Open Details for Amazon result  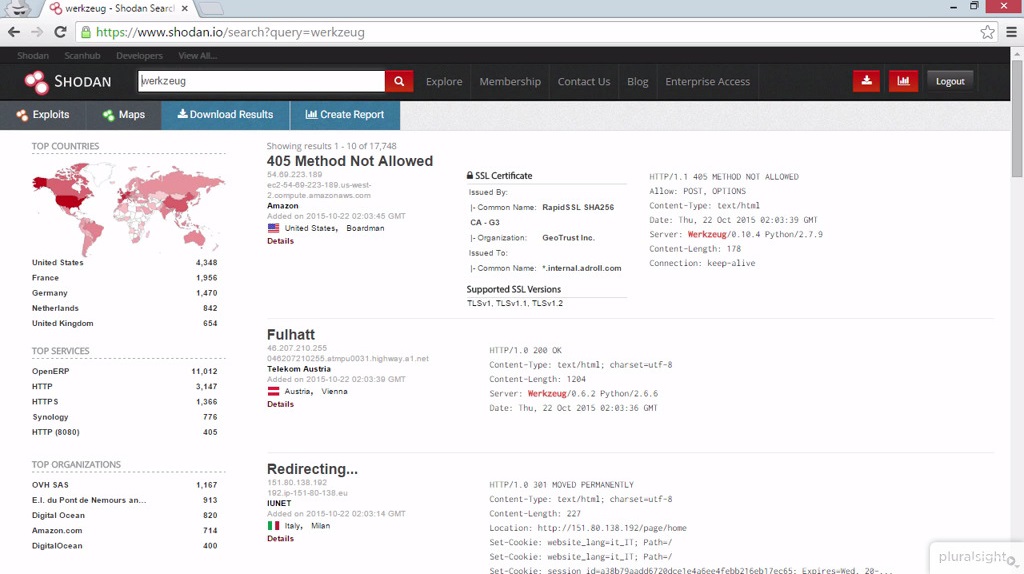pos(280,241)
